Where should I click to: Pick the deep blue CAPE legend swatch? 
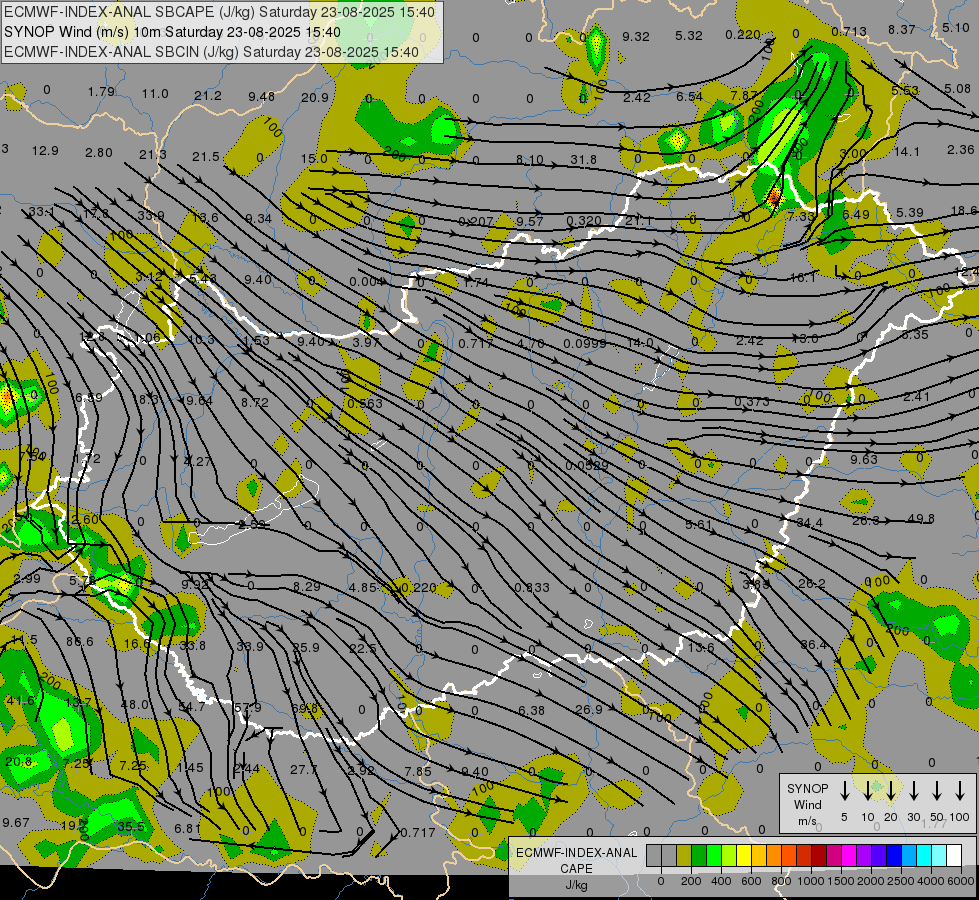point(893,856)
